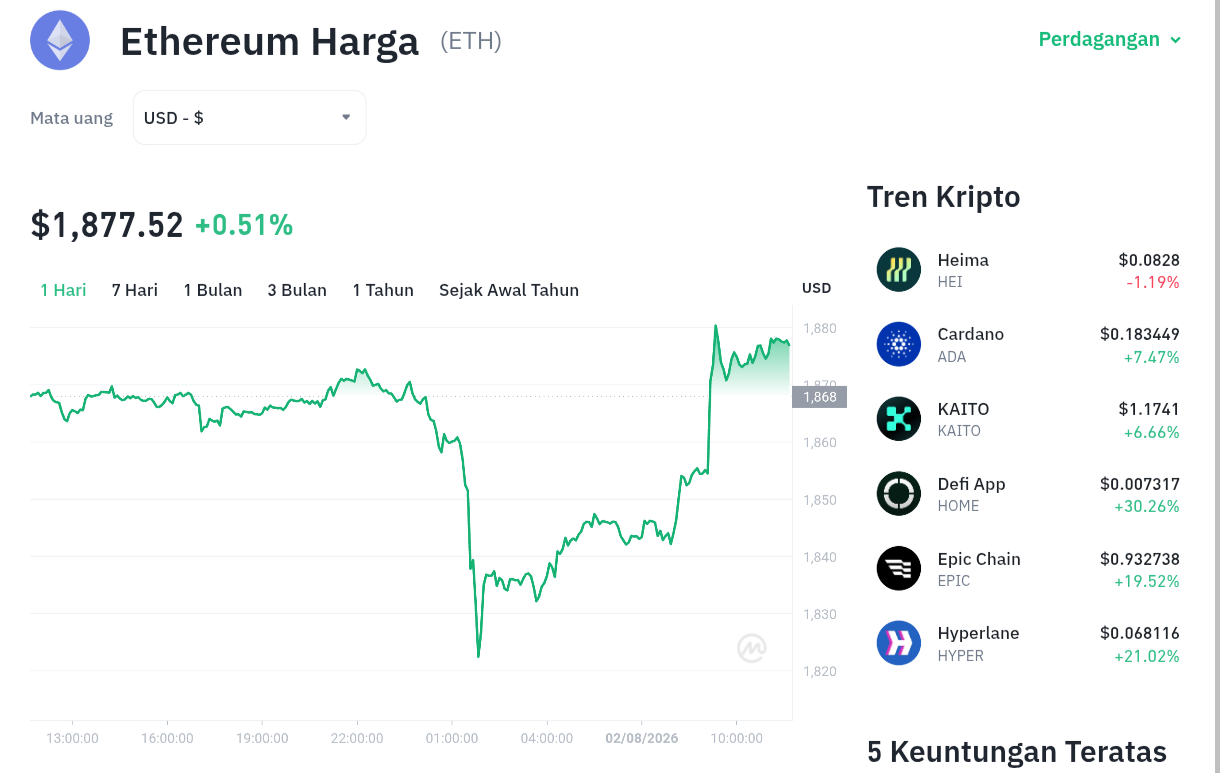Screen dimensions: 1220x773
Task: Activate the 1 Hari timeframe
Action: (63, 290)
